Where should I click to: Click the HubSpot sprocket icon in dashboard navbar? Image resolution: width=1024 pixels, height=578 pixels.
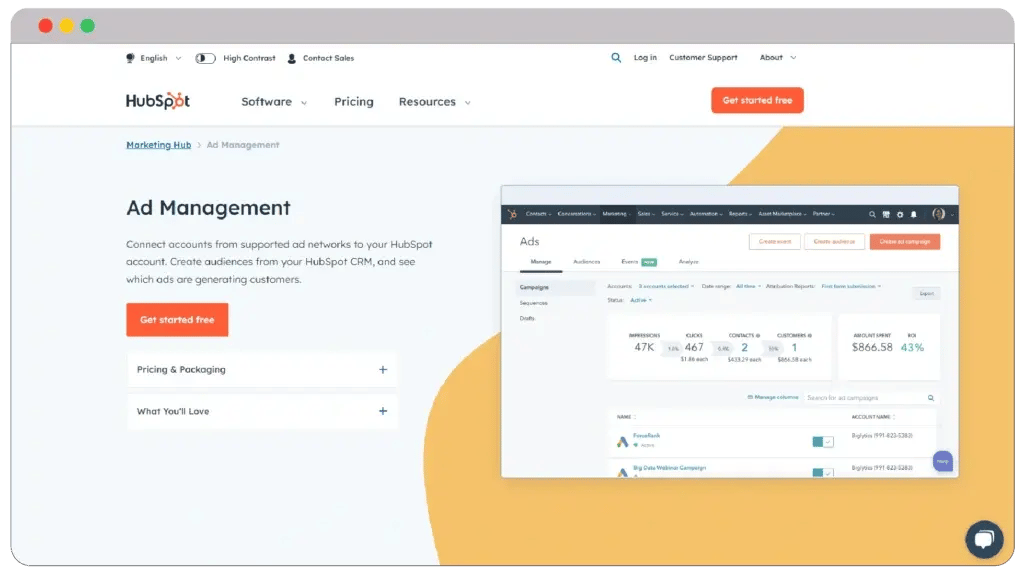click(x=512, y=214)
